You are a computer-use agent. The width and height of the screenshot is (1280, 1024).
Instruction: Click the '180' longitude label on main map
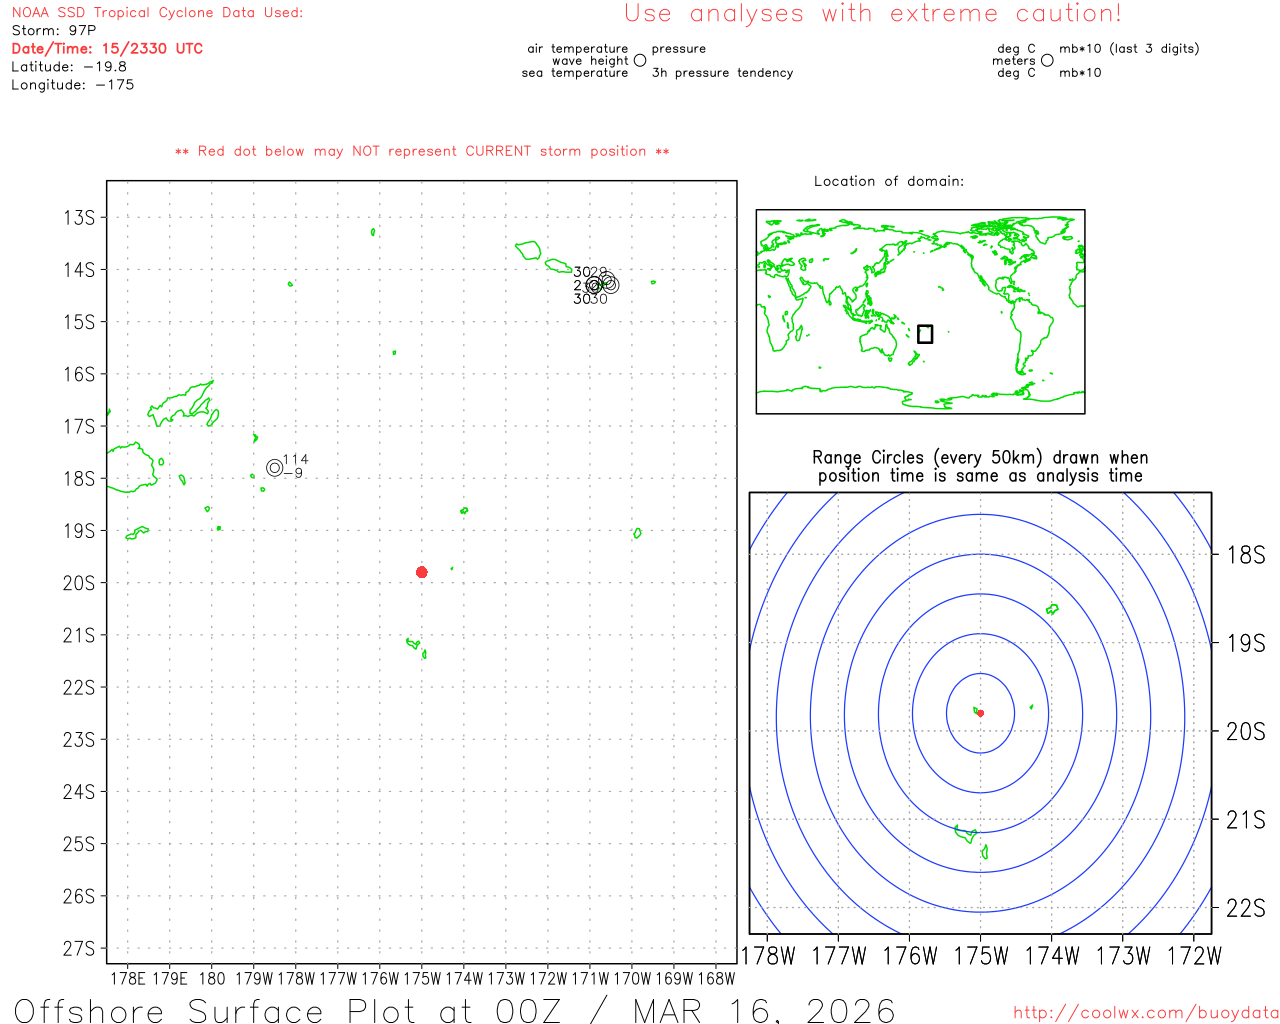[x=212, y=978]
